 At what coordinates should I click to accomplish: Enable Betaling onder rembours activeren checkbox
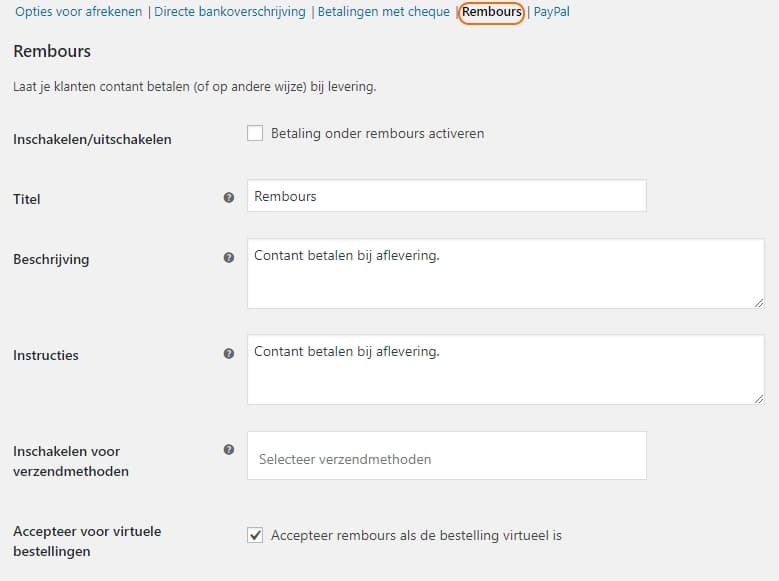click(255, 133)
